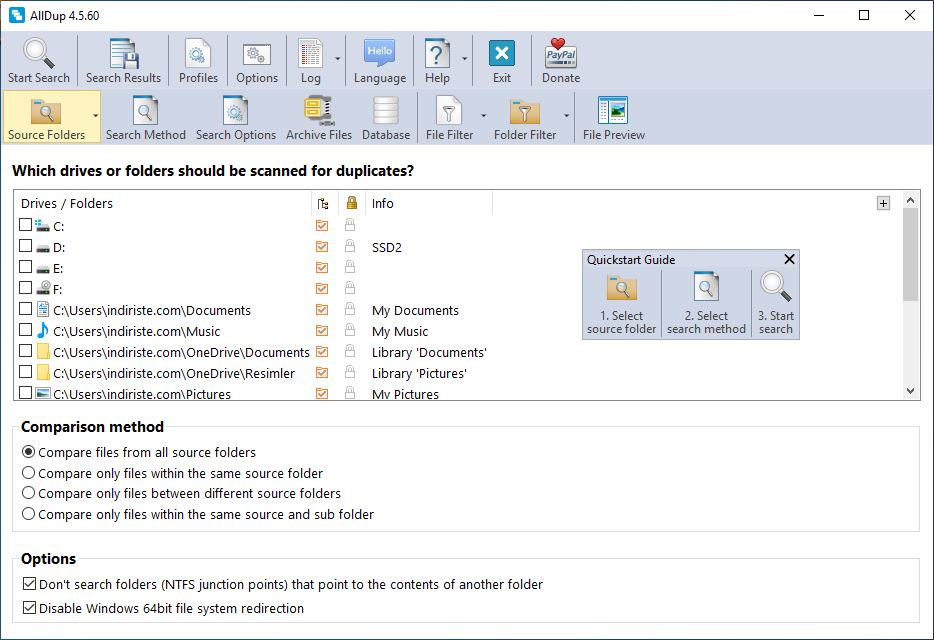
Task: Select the C:\Users\indiriste.com\Documents row text
Action: pyautogui.click(x=152, y=310)
